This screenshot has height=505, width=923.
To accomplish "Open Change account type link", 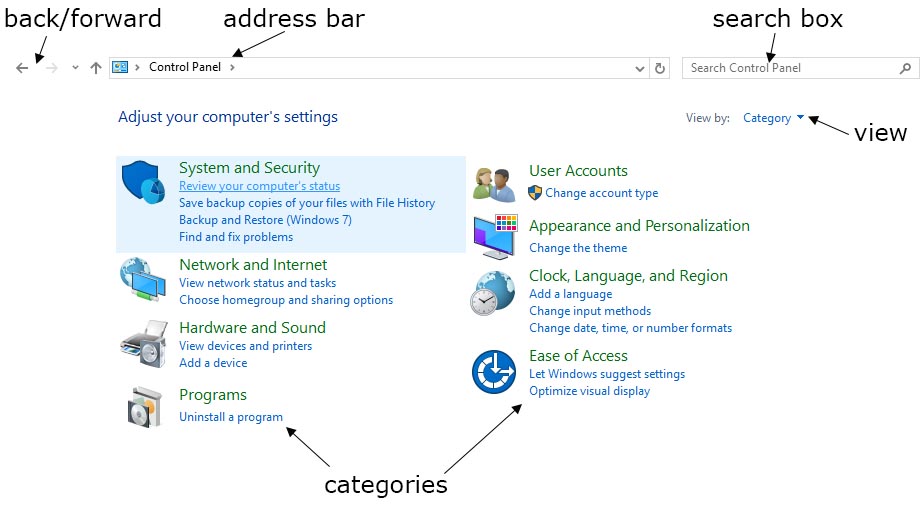I will point(602,193).
